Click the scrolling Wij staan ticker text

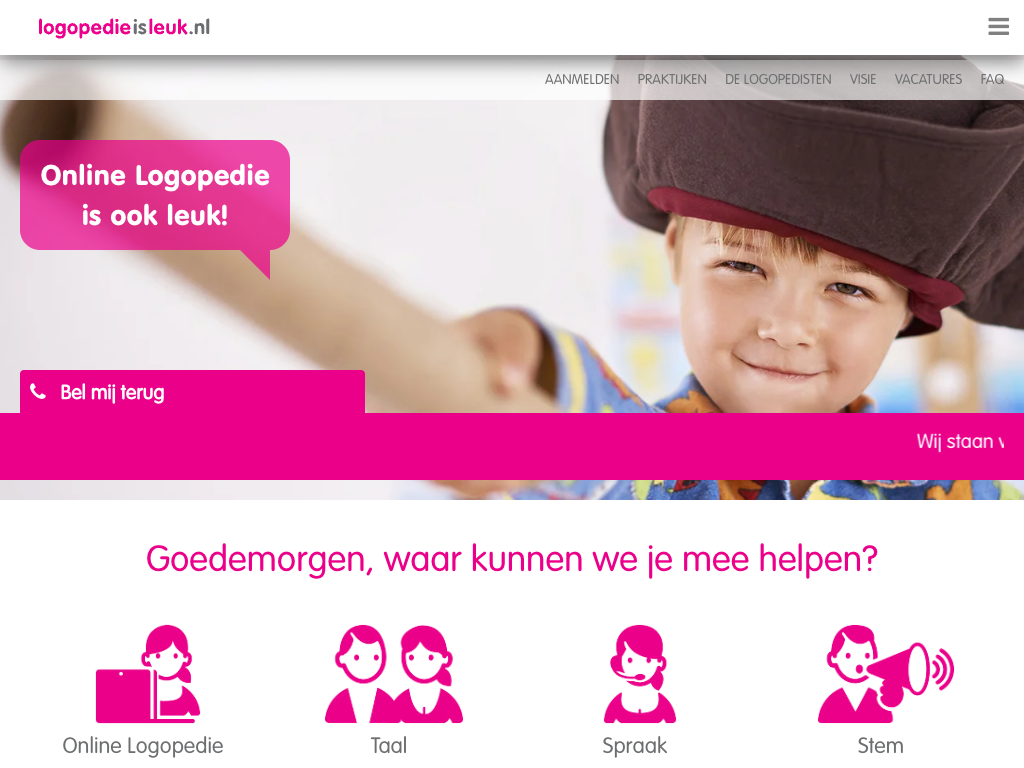tap(960, 442)
